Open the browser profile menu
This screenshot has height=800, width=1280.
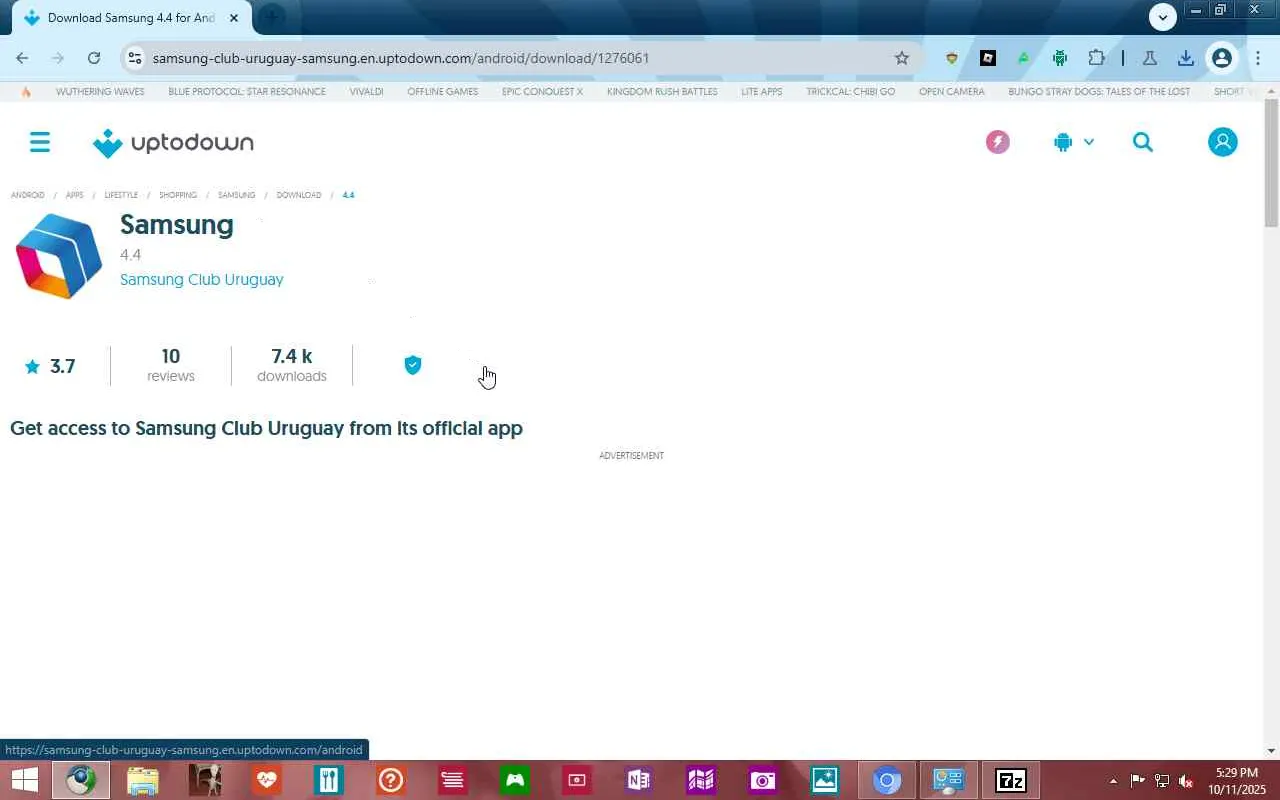point(1221,58)
